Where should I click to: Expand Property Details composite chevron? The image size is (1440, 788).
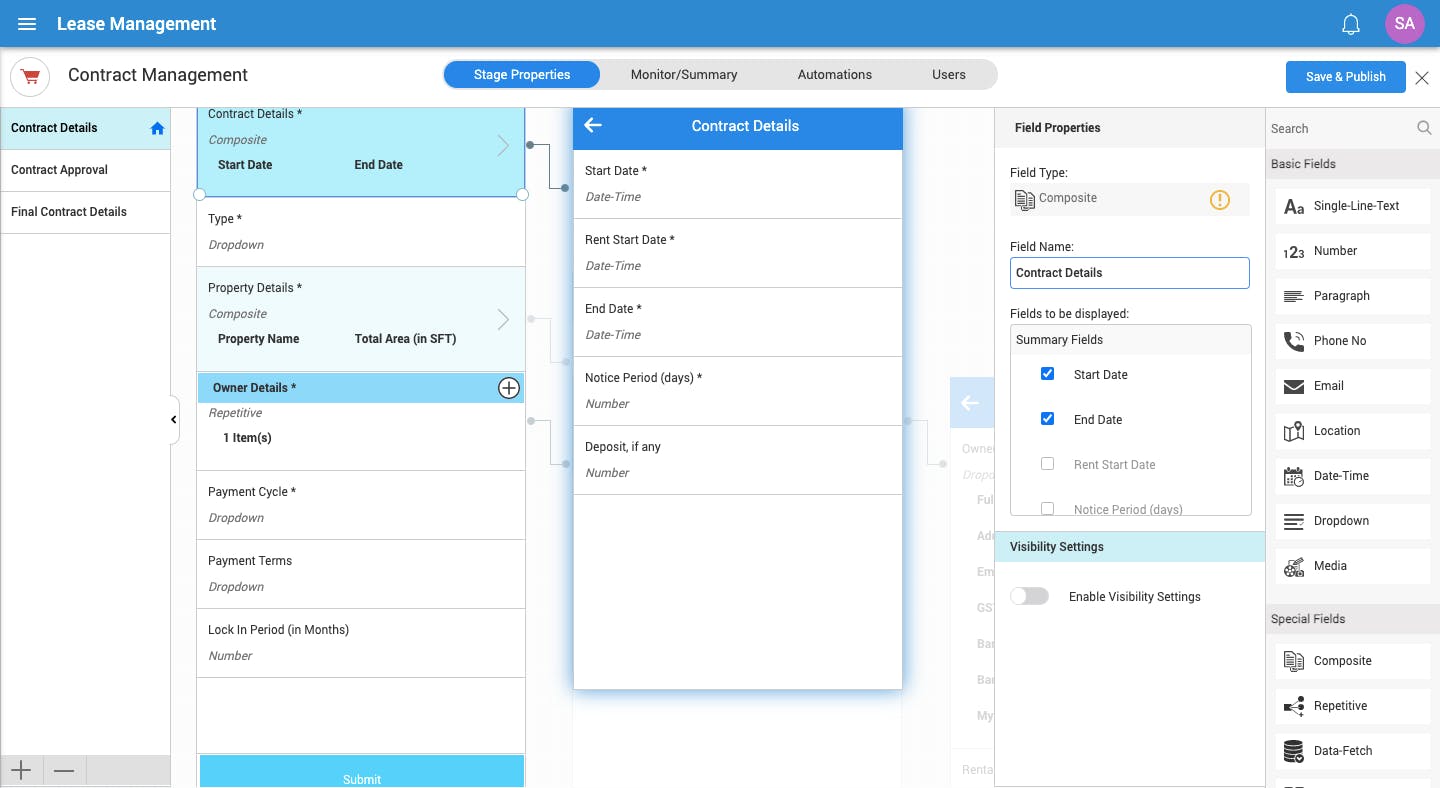click(x=503, y=320)
